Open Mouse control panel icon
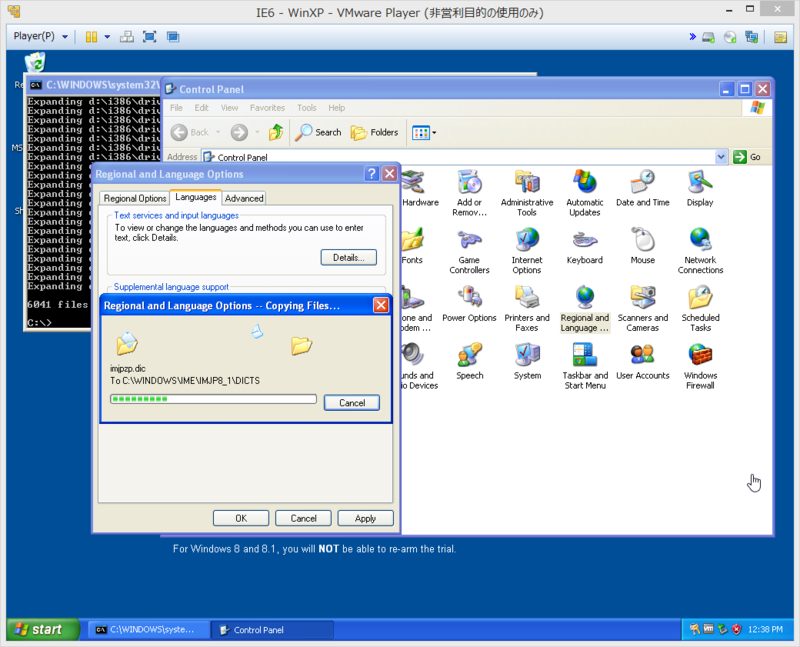This screenshot has height=647, width=800. pos(642,246)
